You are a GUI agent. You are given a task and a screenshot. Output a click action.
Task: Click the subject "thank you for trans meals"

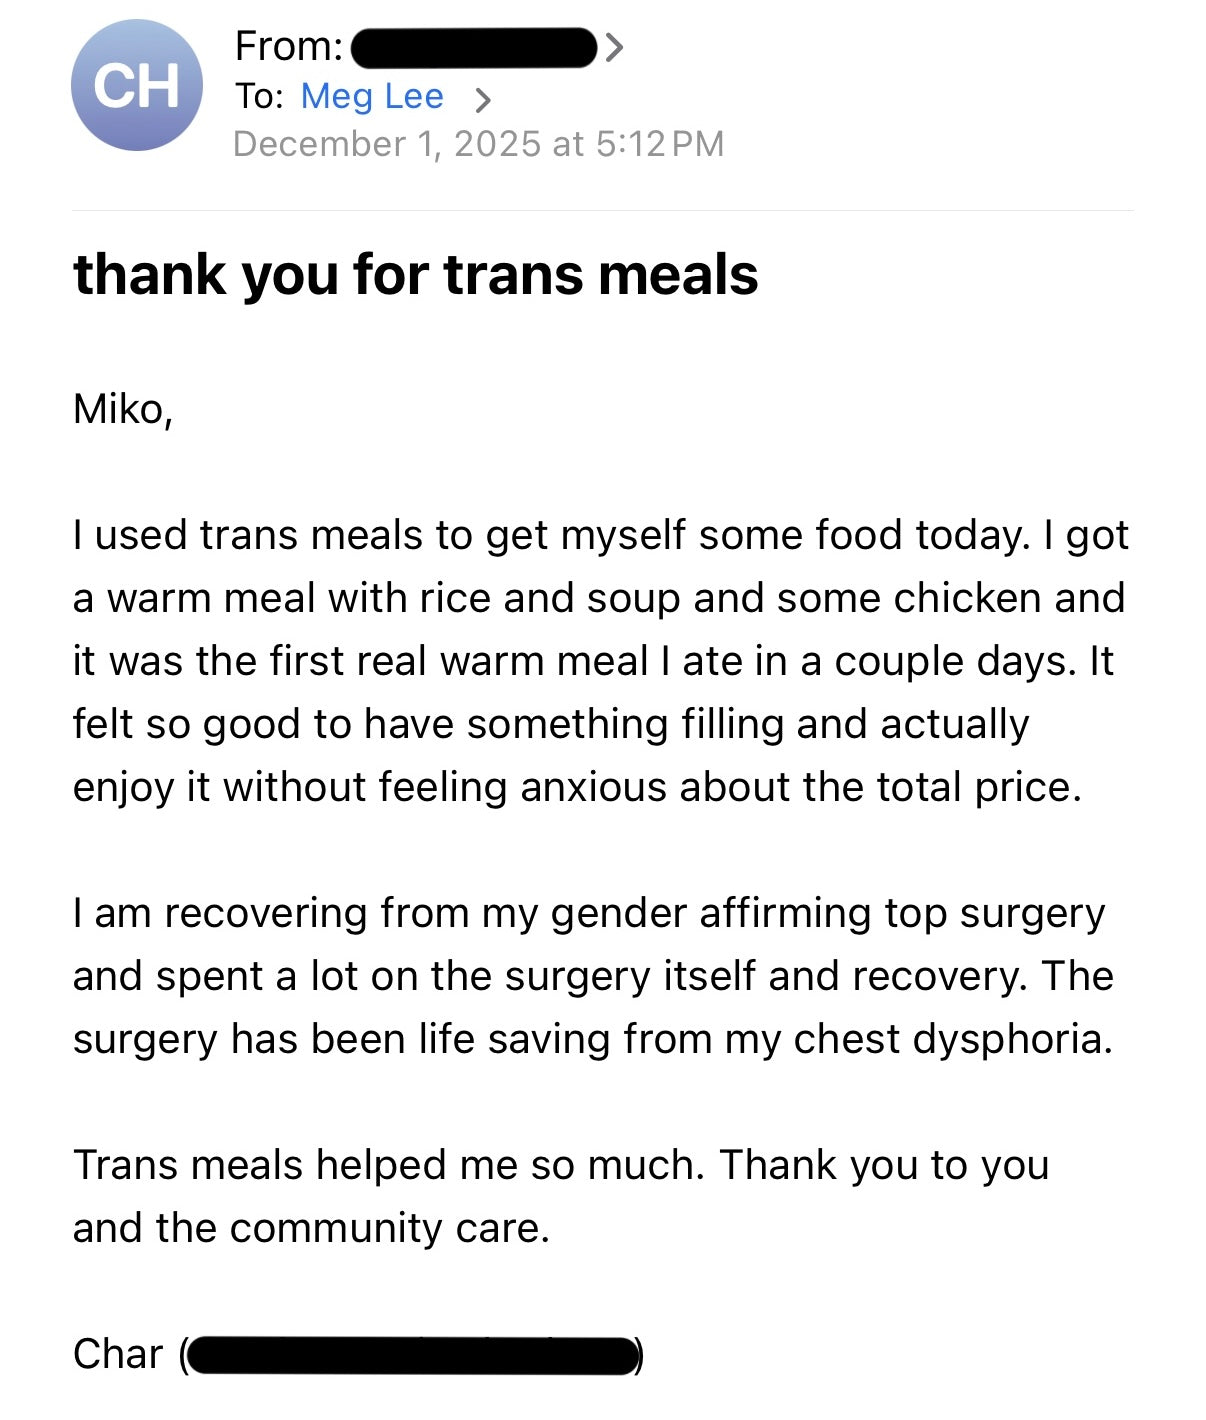pyautogui.click(x=415, y=274)
